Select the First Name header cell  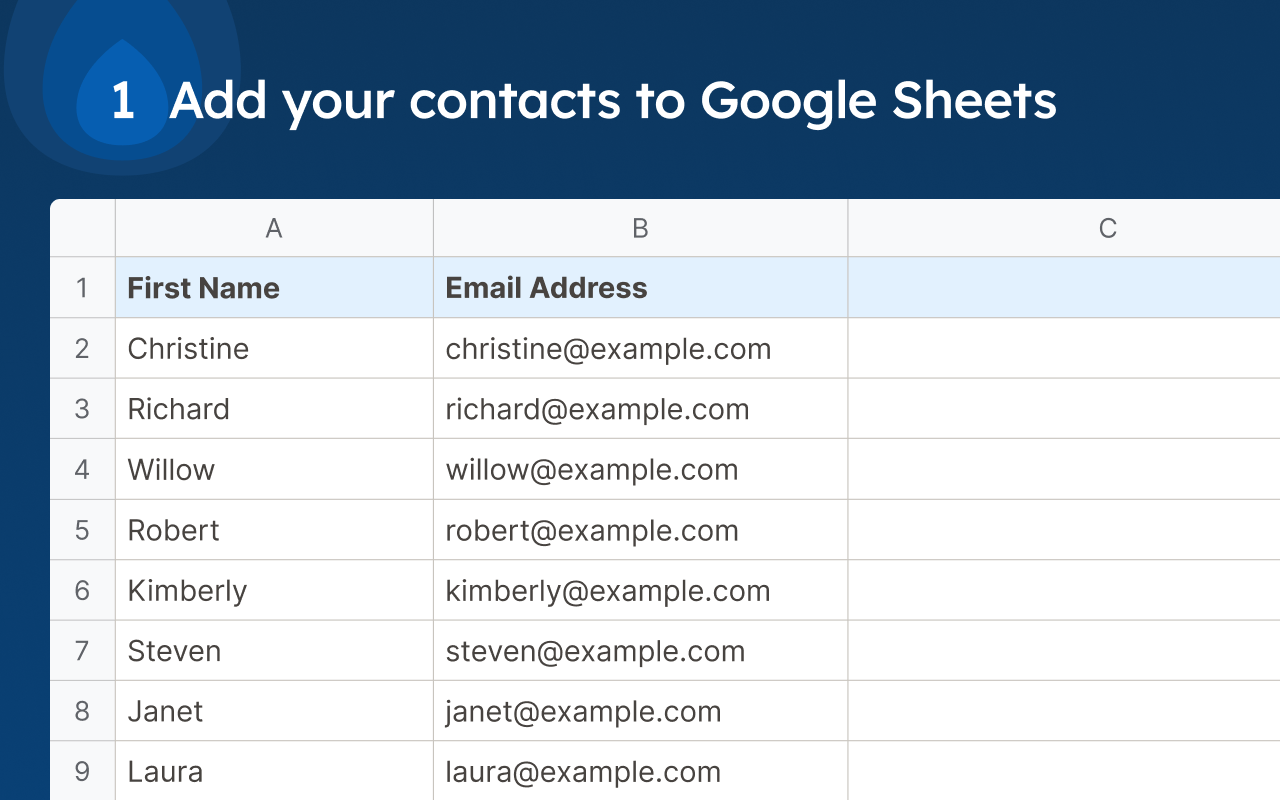(x=274, y=288)
